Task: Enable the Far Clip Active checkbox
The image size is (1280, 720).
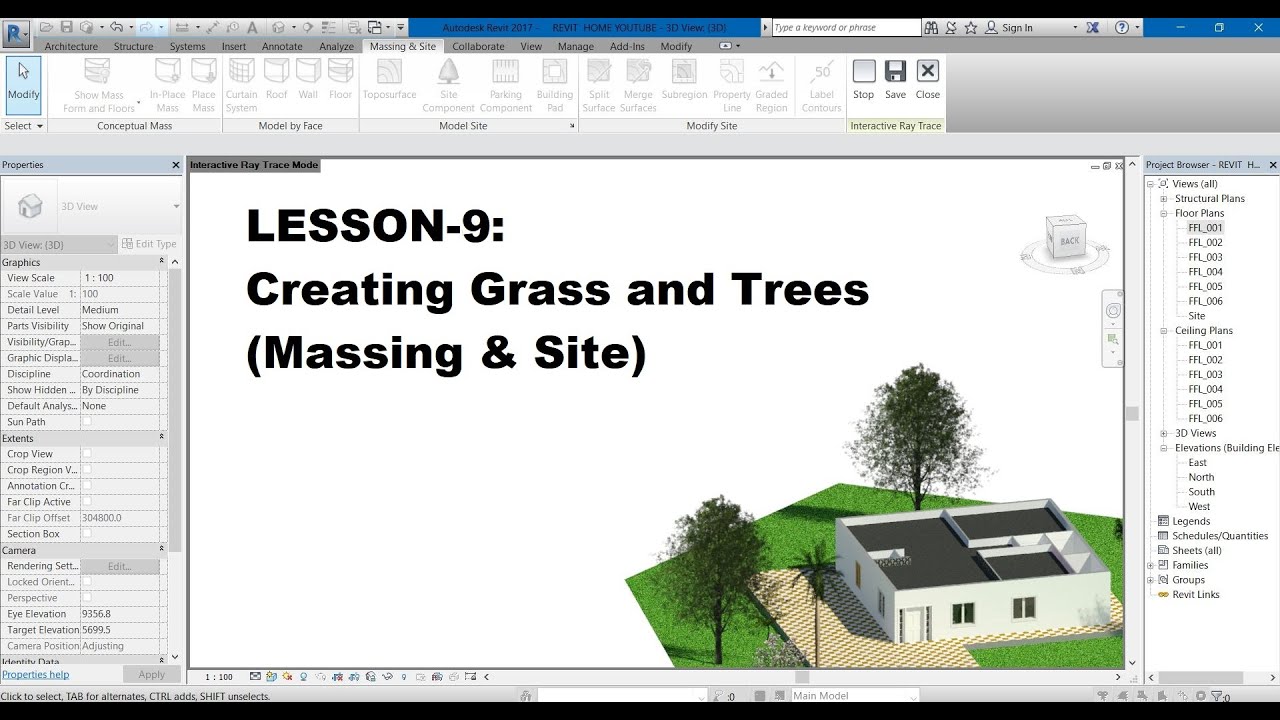Action: tap(87, 502)
